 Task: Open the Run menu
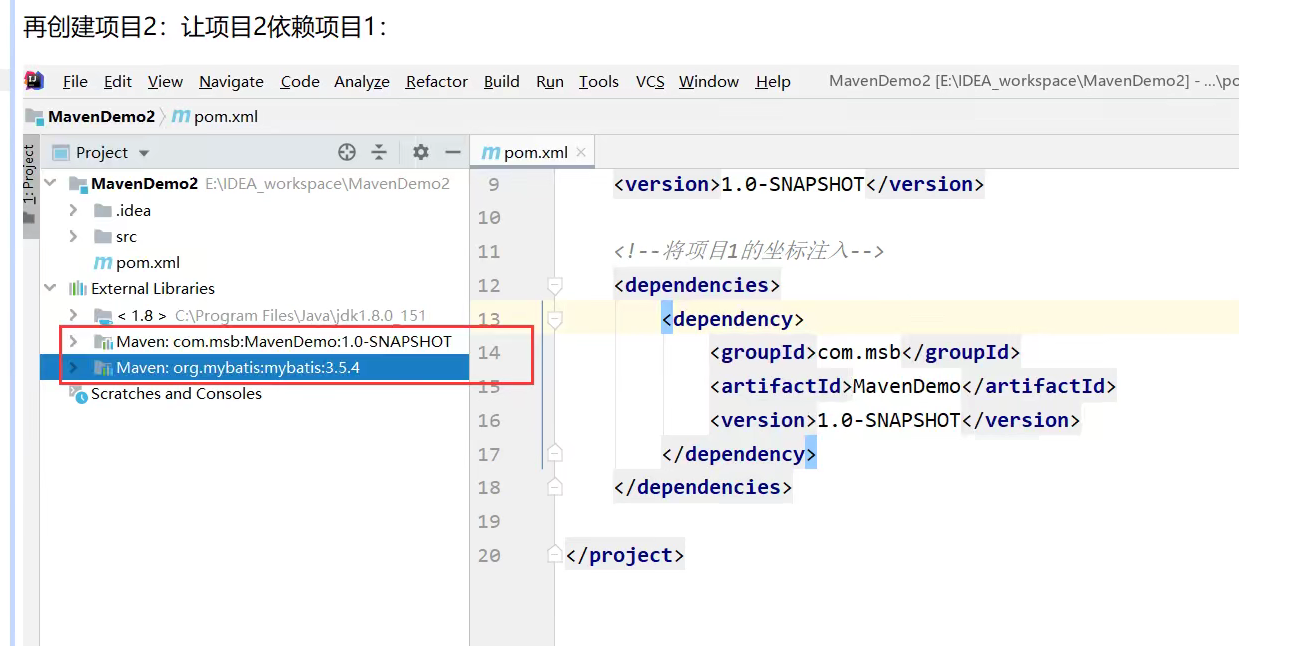coord(550,82)
